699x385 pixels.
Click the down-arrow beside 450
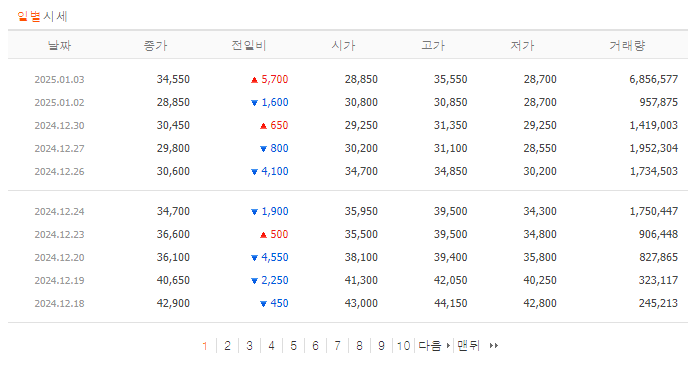[263, 304]
